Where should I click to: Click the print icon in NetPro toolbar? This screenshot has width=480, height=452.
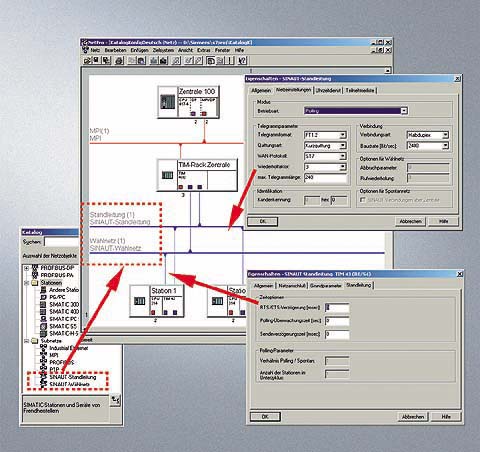pos(119,60)
